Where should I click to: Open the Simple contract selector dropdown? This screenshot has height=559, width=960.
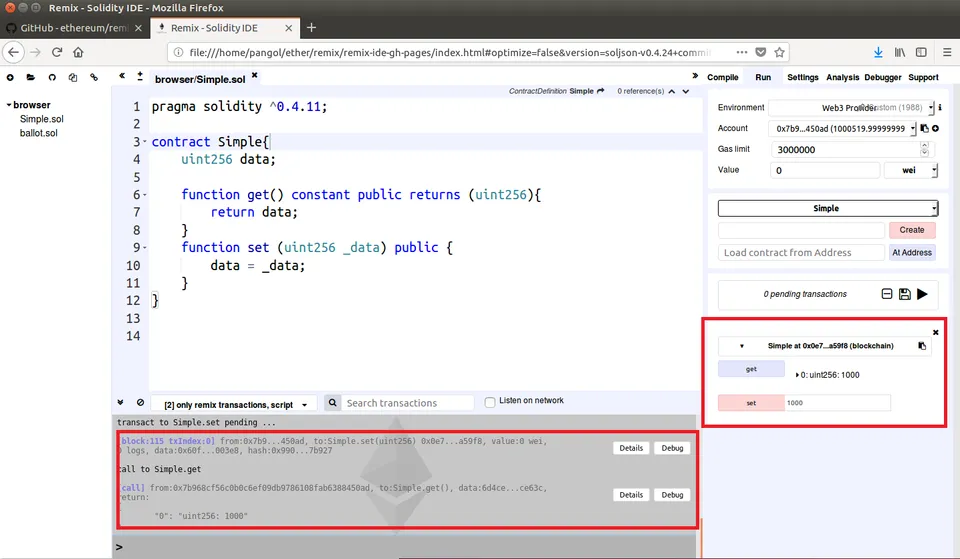[828, 208]
